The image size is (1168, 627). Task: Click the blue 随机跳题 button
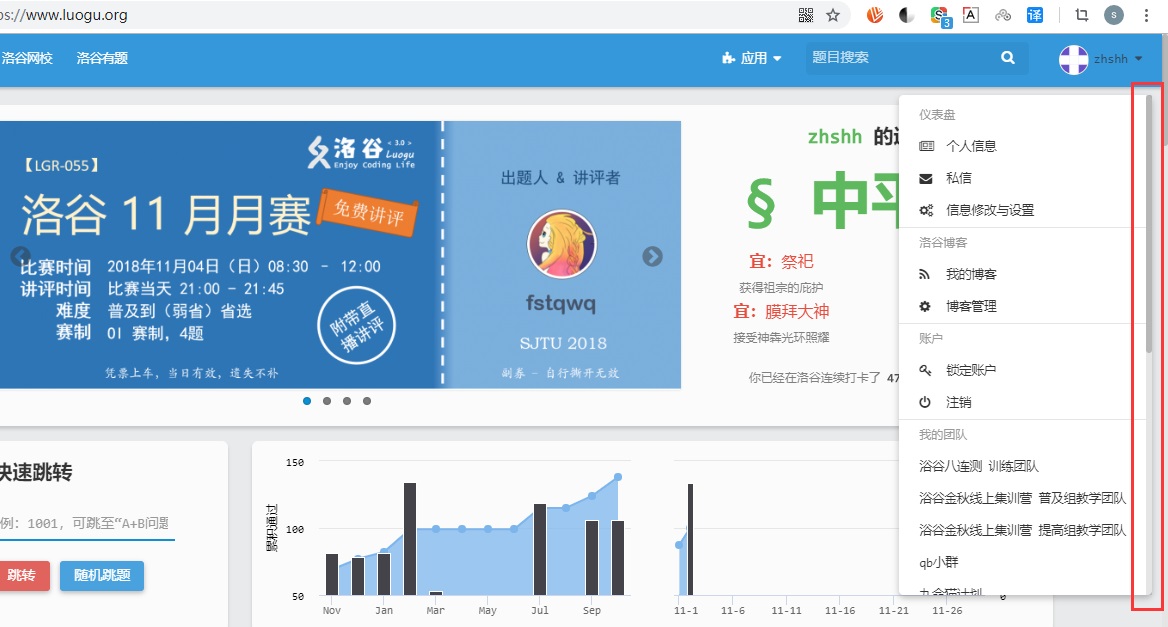[x=102, y=576]
